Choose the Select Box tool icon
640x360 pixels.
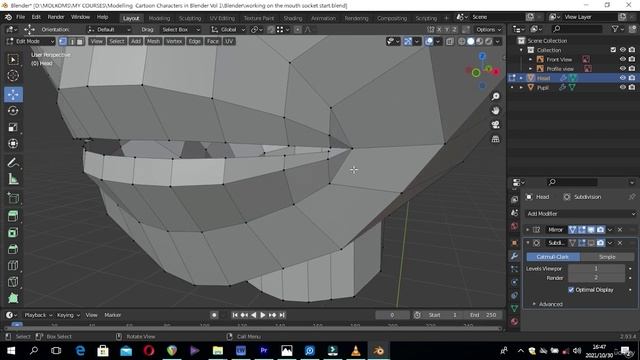click(13, 60)
